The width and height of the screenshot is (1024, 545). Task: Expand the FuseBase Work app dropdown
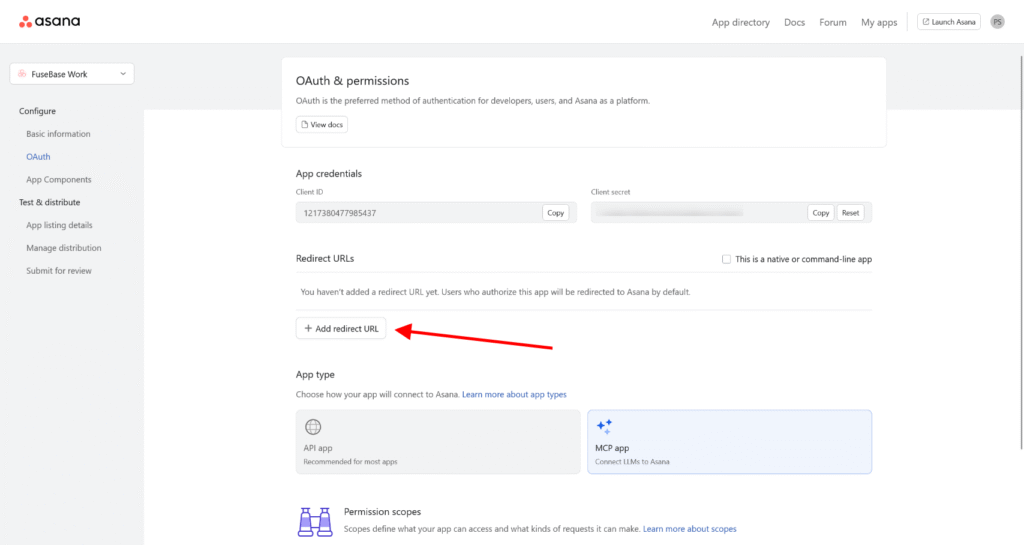pyautogui.click(x=72, y=74)
